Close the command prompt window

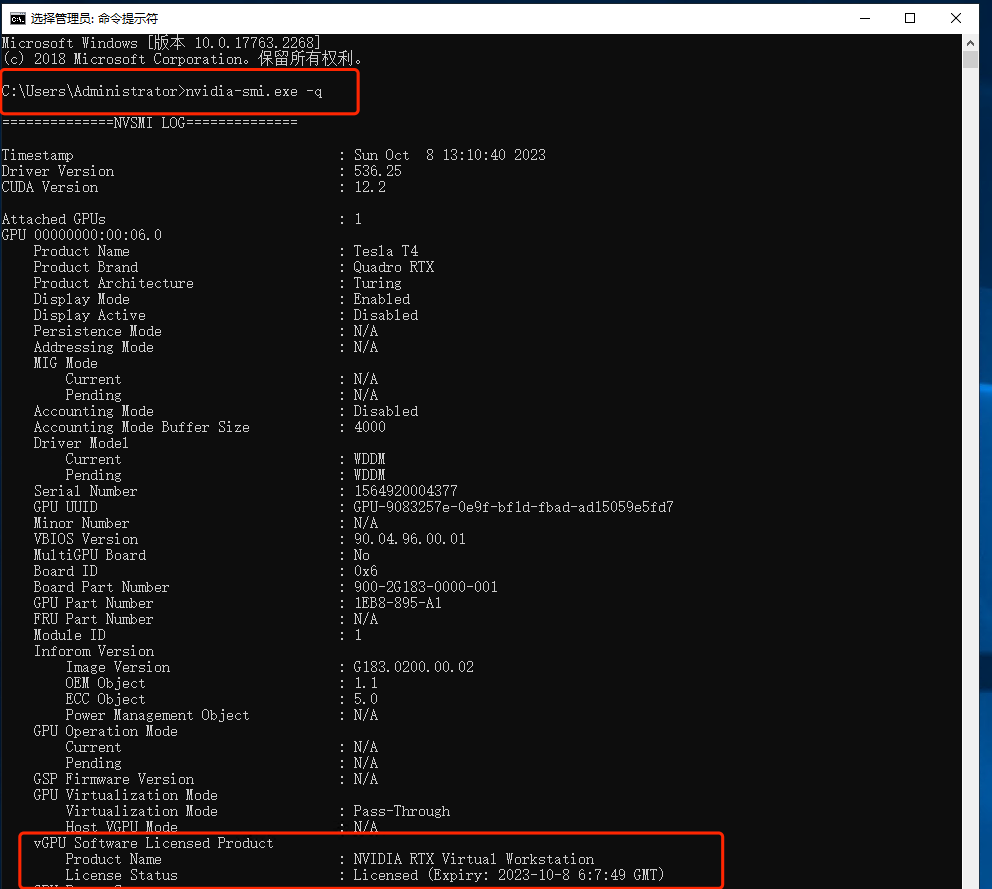[956, 18]
